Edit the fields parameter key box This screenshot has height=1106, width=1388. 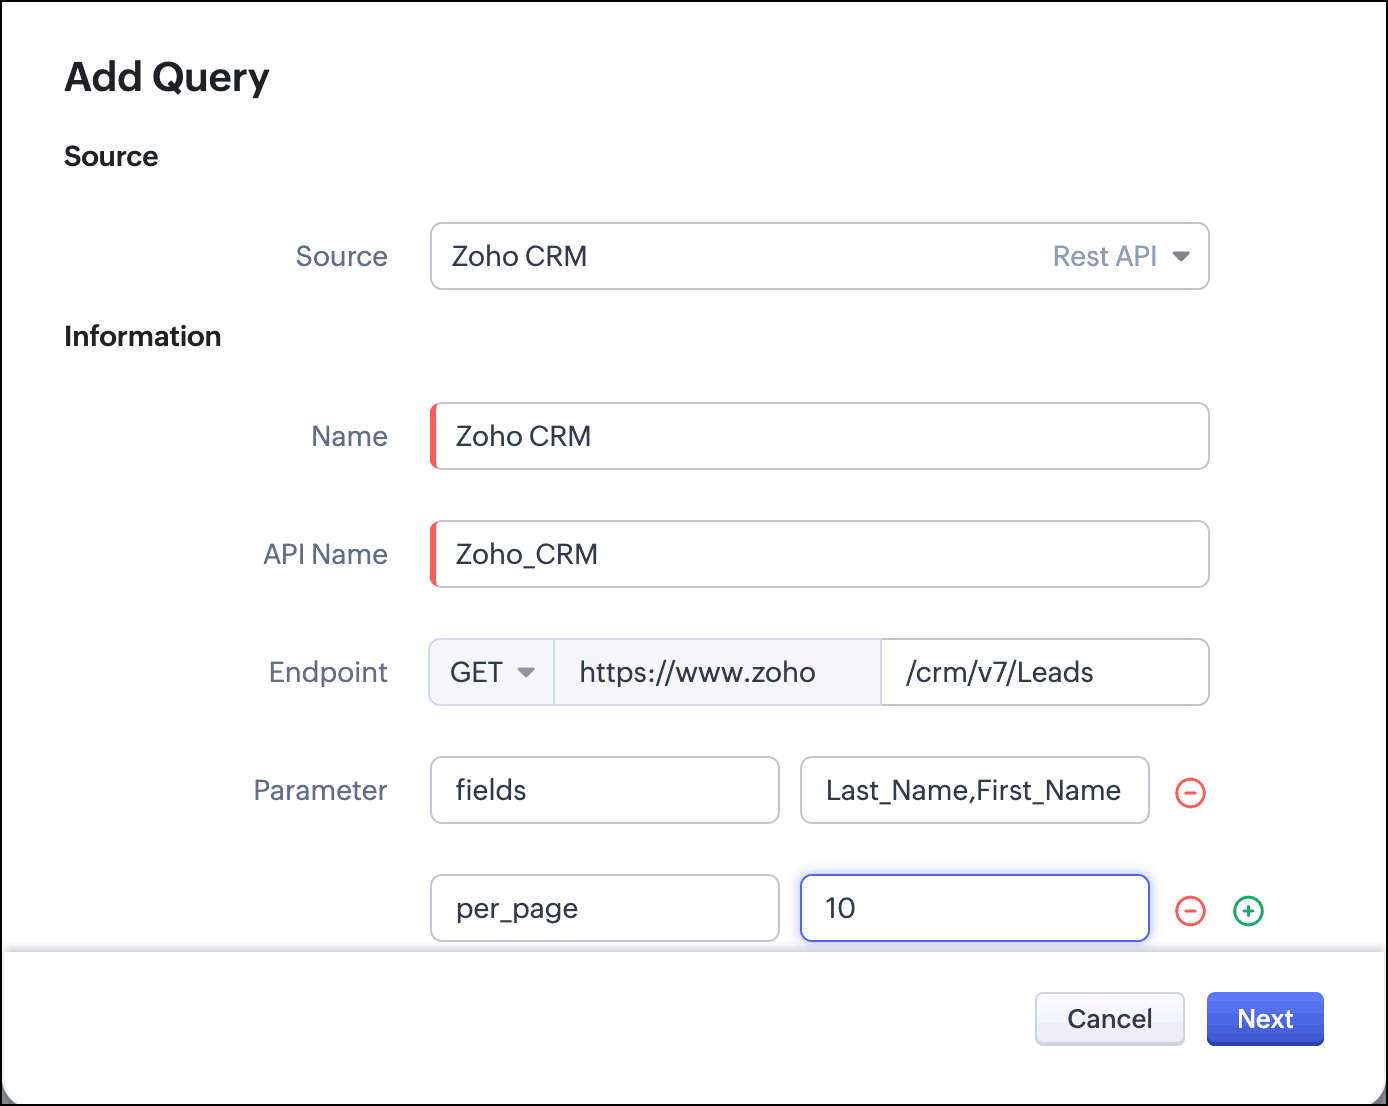click(x=605, y=790)
